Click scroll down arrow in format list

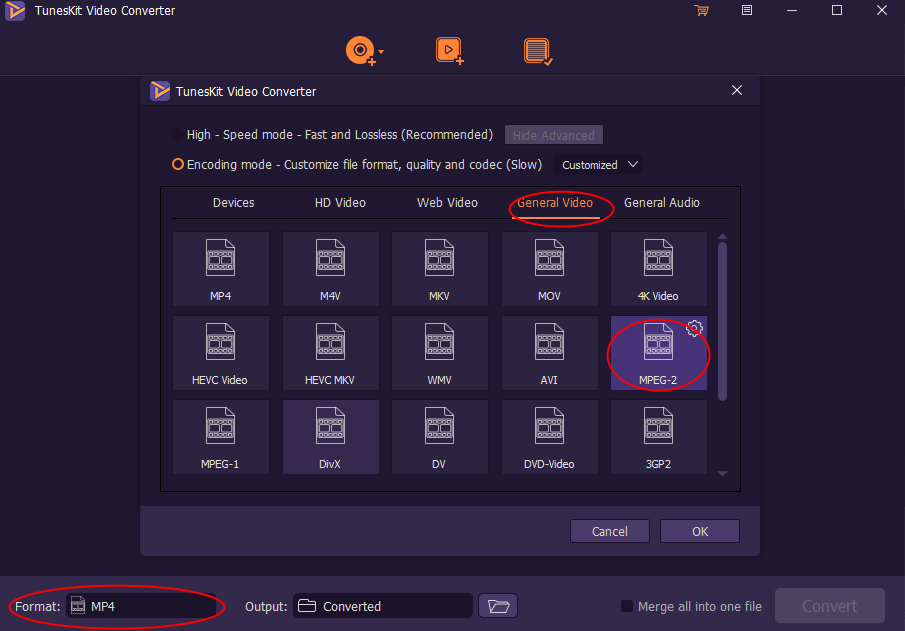point(722,473)
